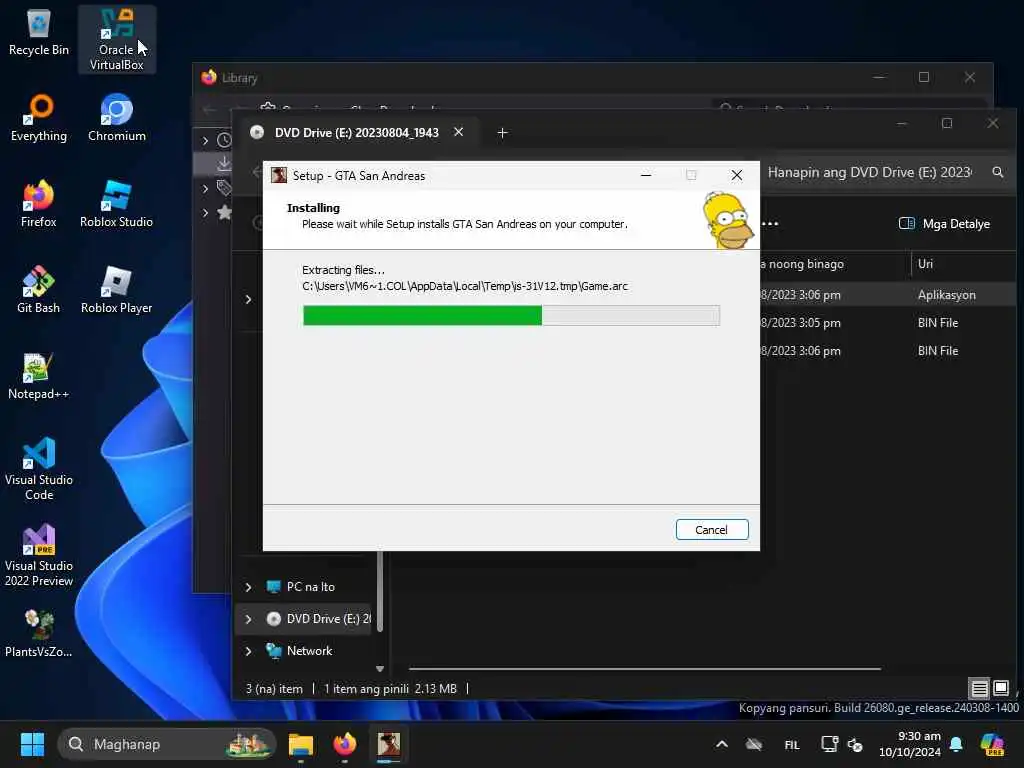Viewport: 1024px width, 768px height.
Task: Select the last BIN File row at 3:06 pm
Action: click(x=888, y=351)
